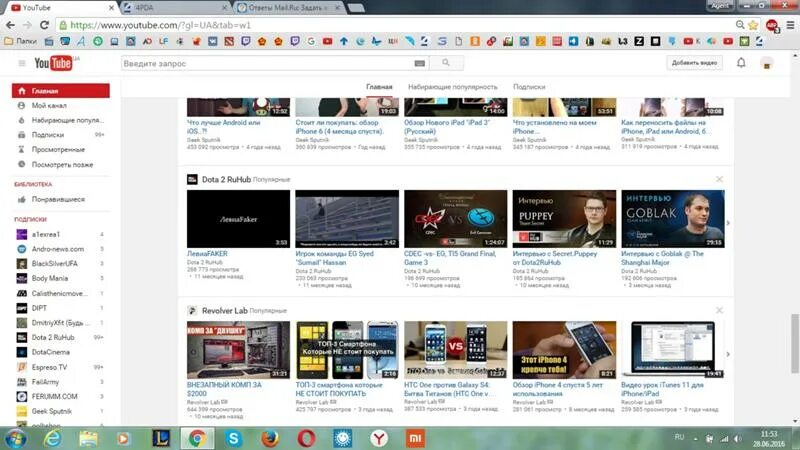Click the YouTube search input field
Image resolution: width=800 pixels, height=450 pixels.
coord(267,63)
